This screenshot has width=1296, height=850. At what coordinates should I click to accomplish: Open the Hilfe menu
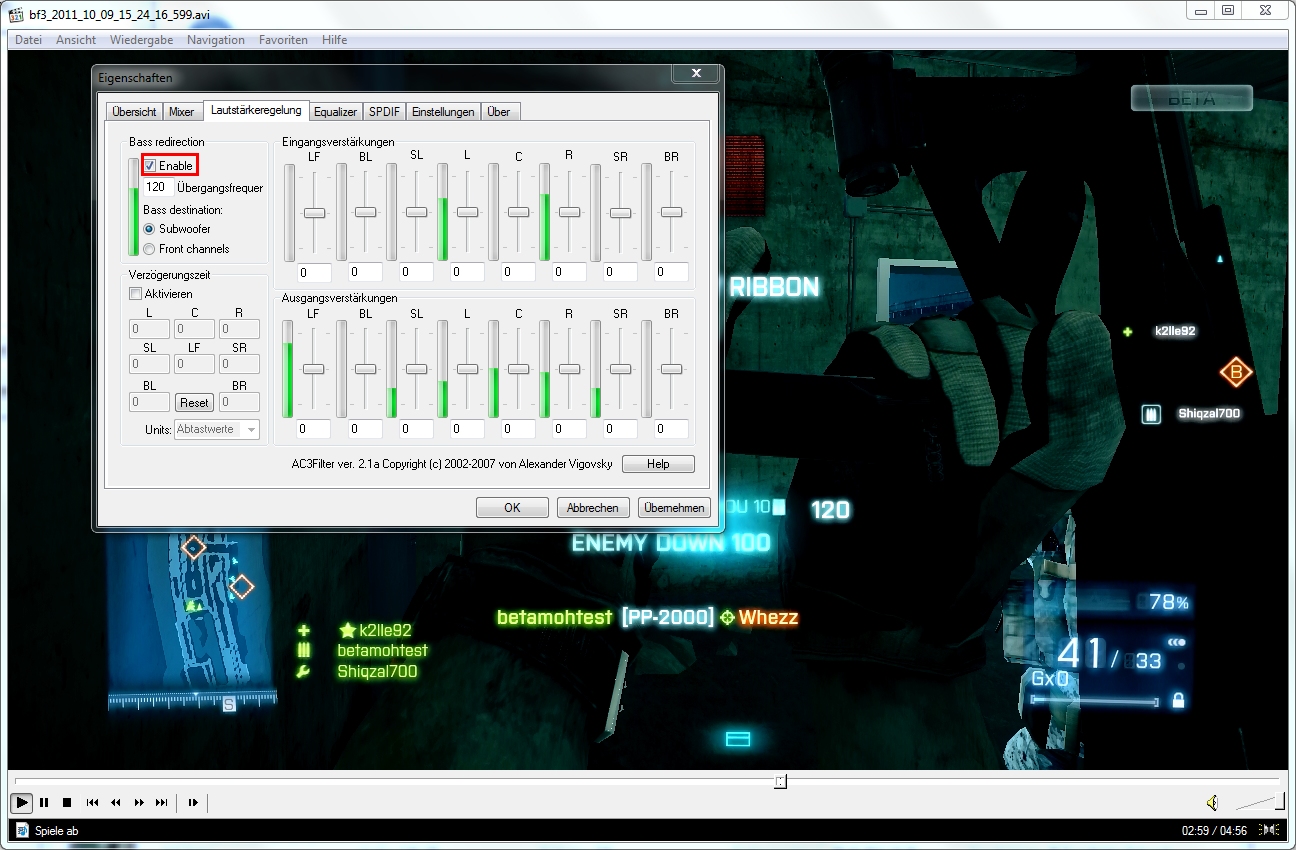[334, 40]
